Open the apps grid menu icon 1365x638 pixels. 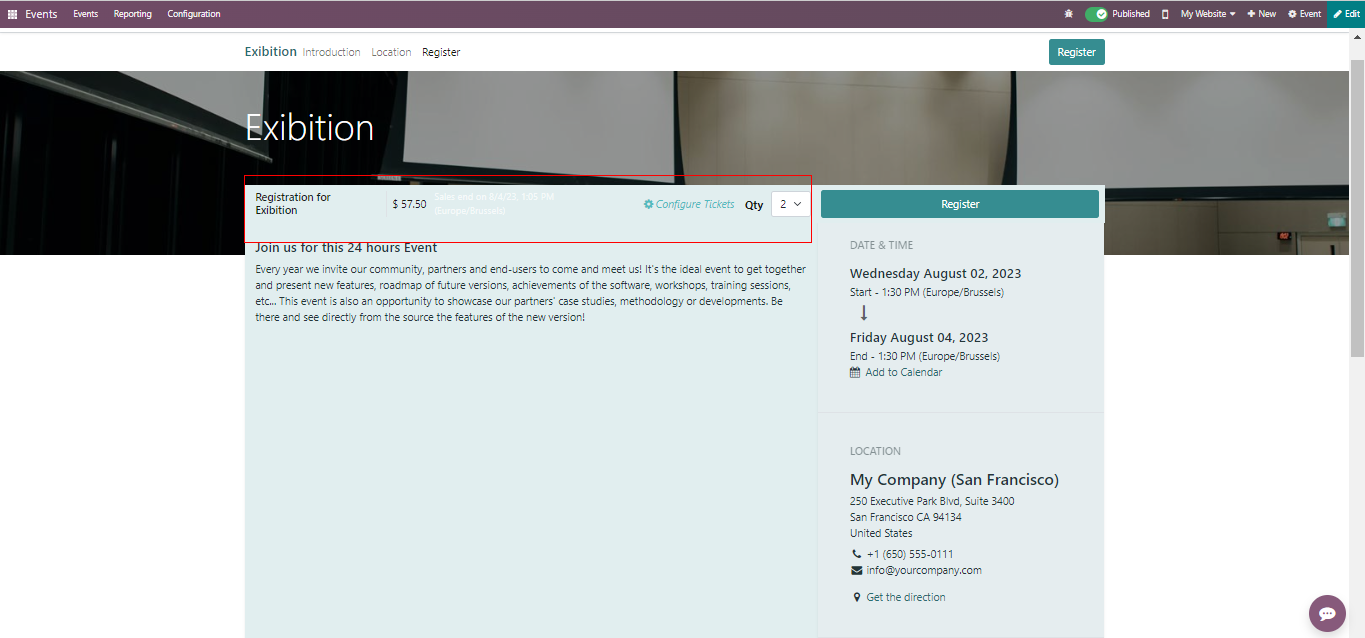tap(12, 14)
